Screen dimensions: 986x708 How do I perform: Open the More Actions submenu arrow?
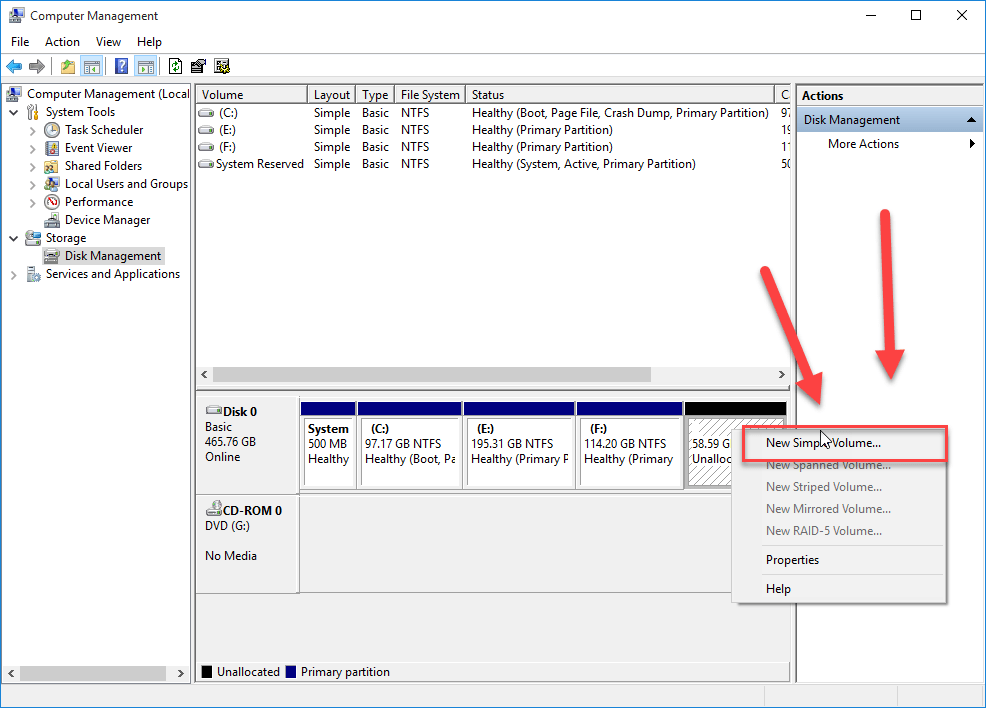coord(970,143)
